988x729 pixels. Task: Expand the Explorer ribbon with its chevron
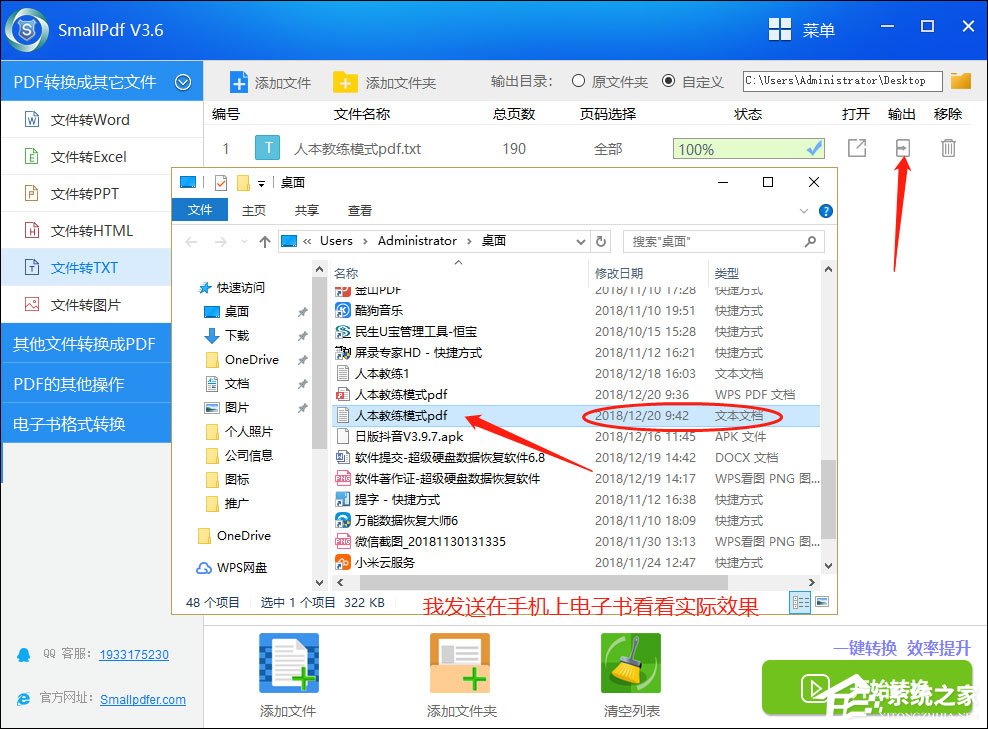pos(805,210)
